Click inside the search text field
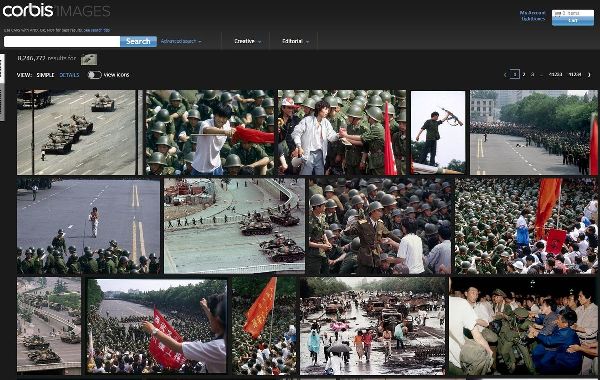Viewport: 600px width, 380px height. click(x=62, y=41)
